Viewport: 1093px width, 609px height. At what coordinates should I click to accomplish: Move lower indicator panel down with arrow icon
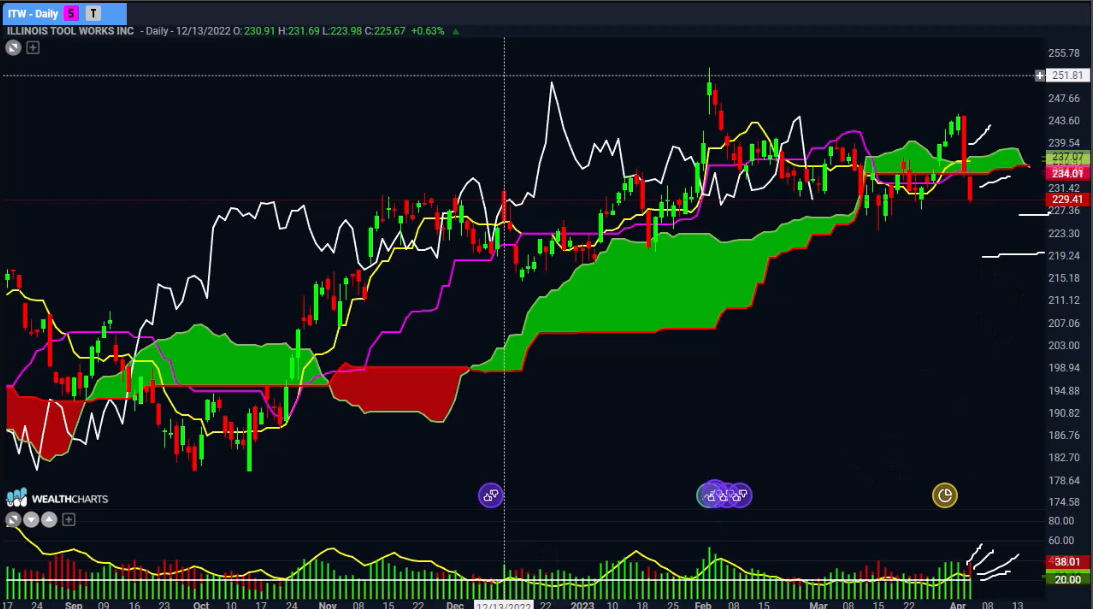[31, 519]
